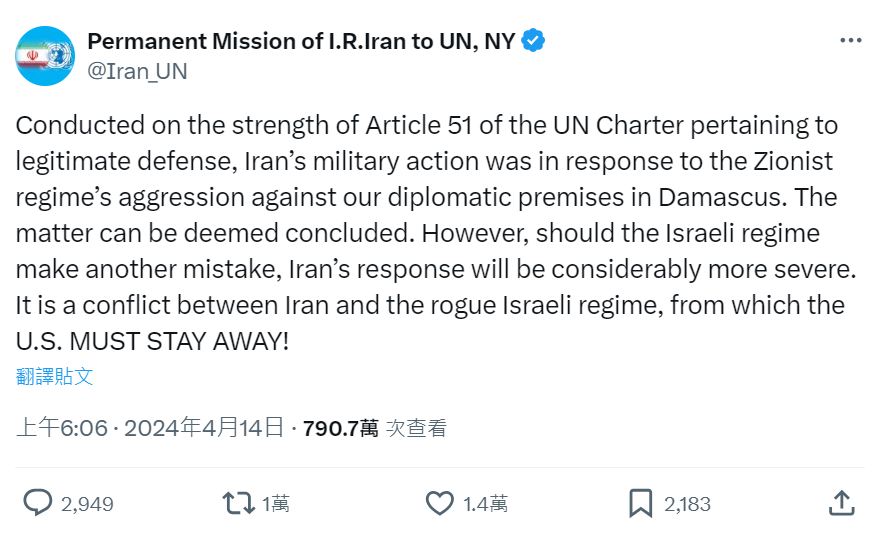This screenshot has width=877, height=533.
Task: Click the share upload arrow icon
Action: 842,502
